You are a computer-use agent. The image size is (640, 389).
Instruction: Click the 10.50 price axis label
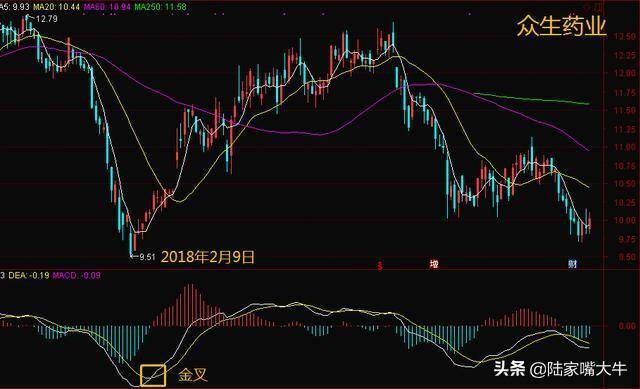[x=625, y=184]
